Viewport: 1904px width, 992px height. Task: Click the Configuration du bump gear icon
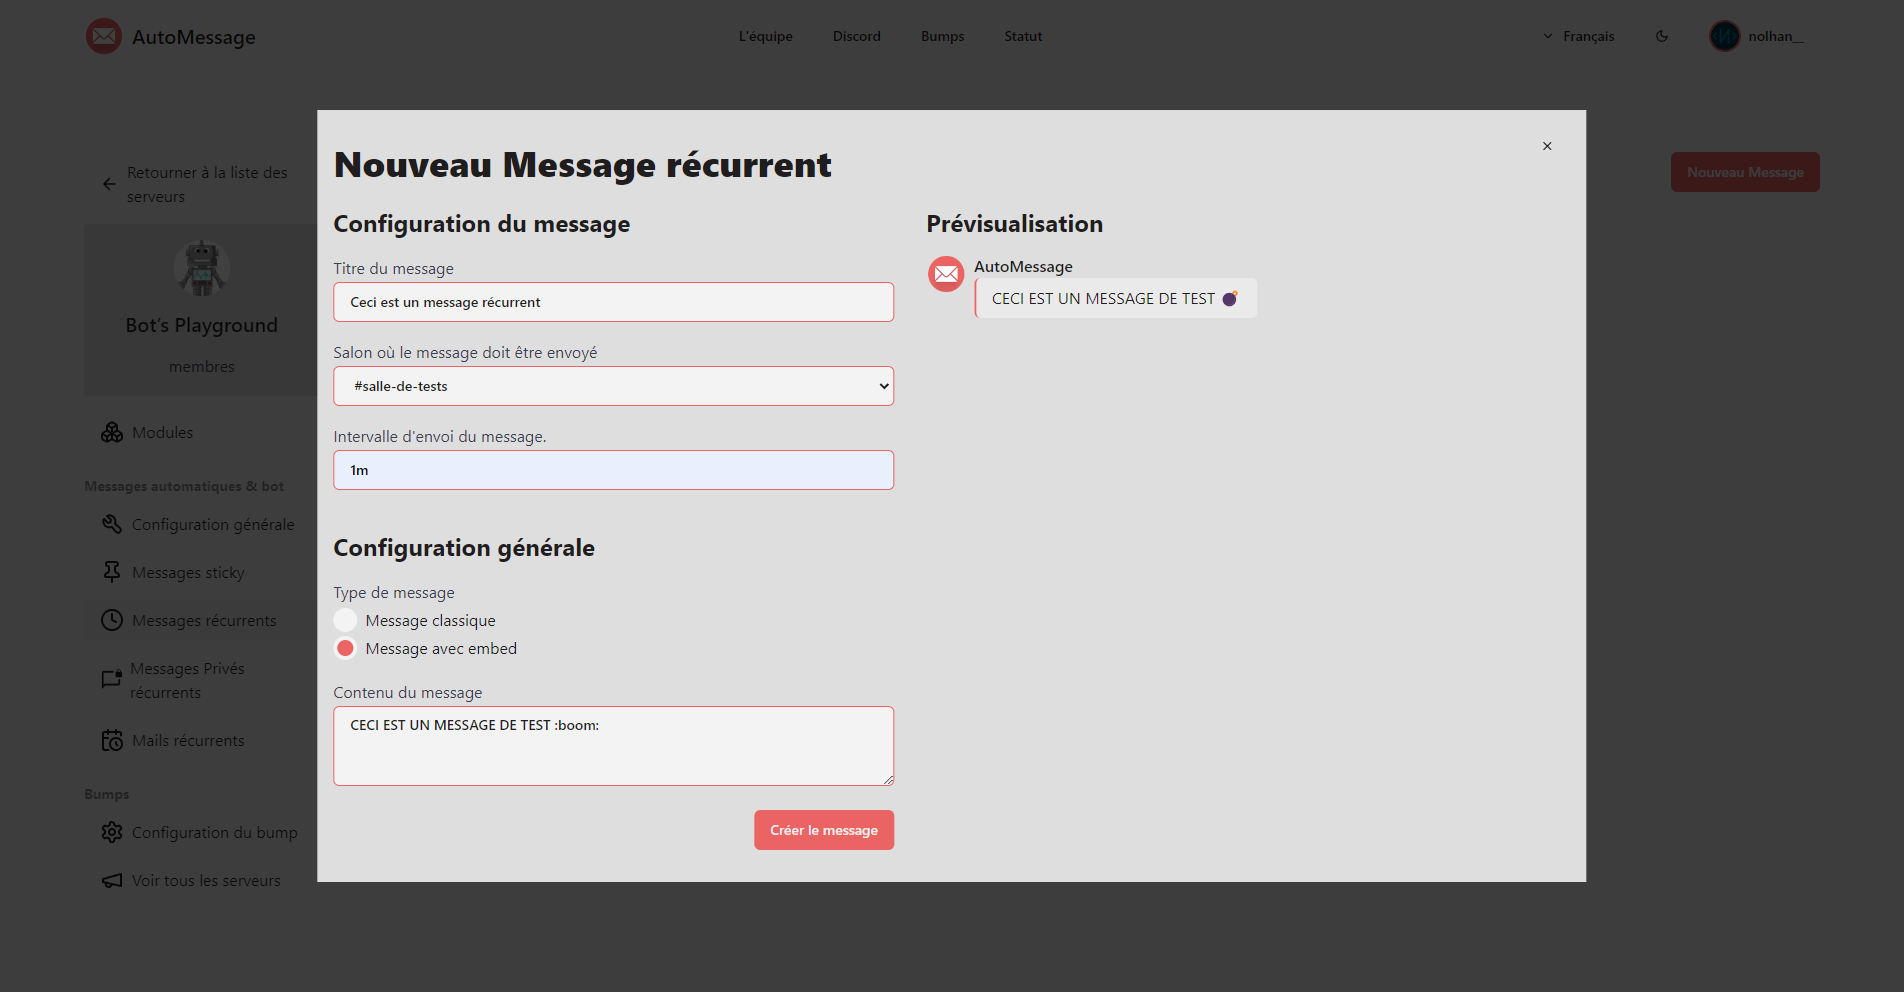pos(112,832)
